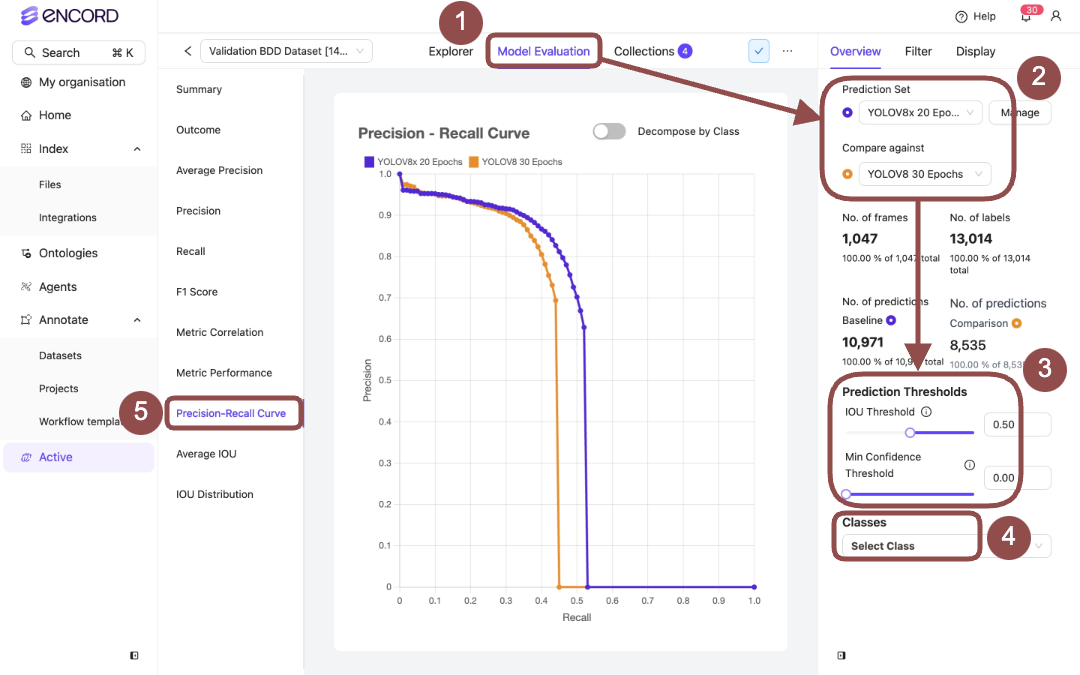Go to Integrations under Index
This screenshot has height=675, width=1080.
pos(68,218)
